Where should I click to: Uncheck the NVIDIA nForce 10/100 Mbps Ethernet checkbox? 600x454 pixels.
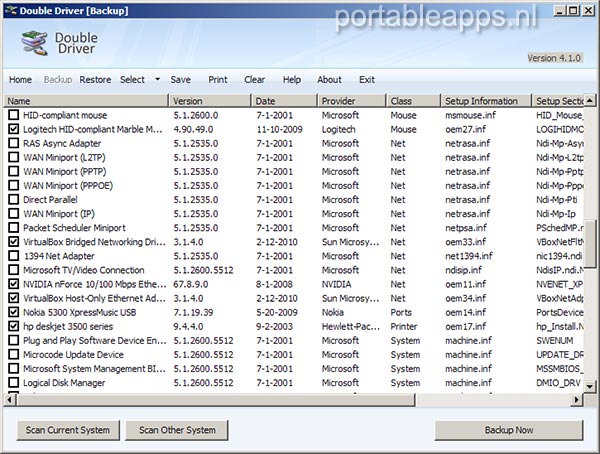13,284
